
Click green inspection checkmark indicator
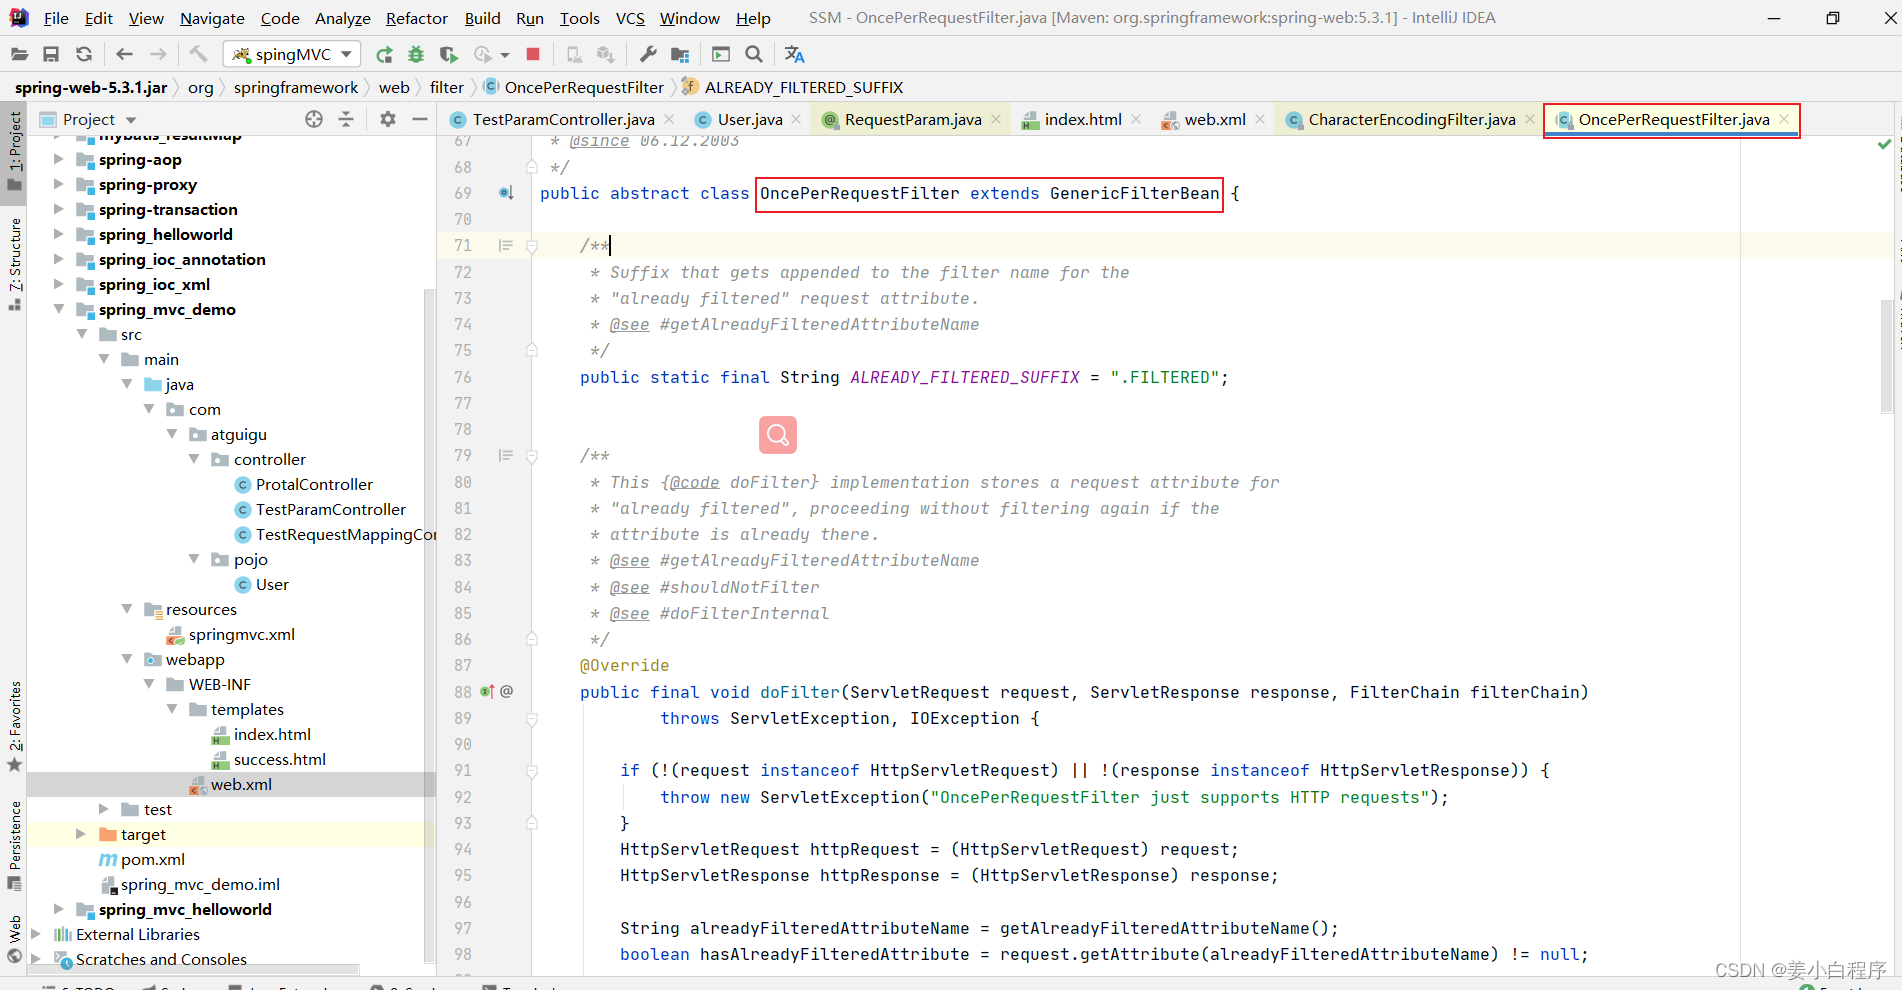1884,144
